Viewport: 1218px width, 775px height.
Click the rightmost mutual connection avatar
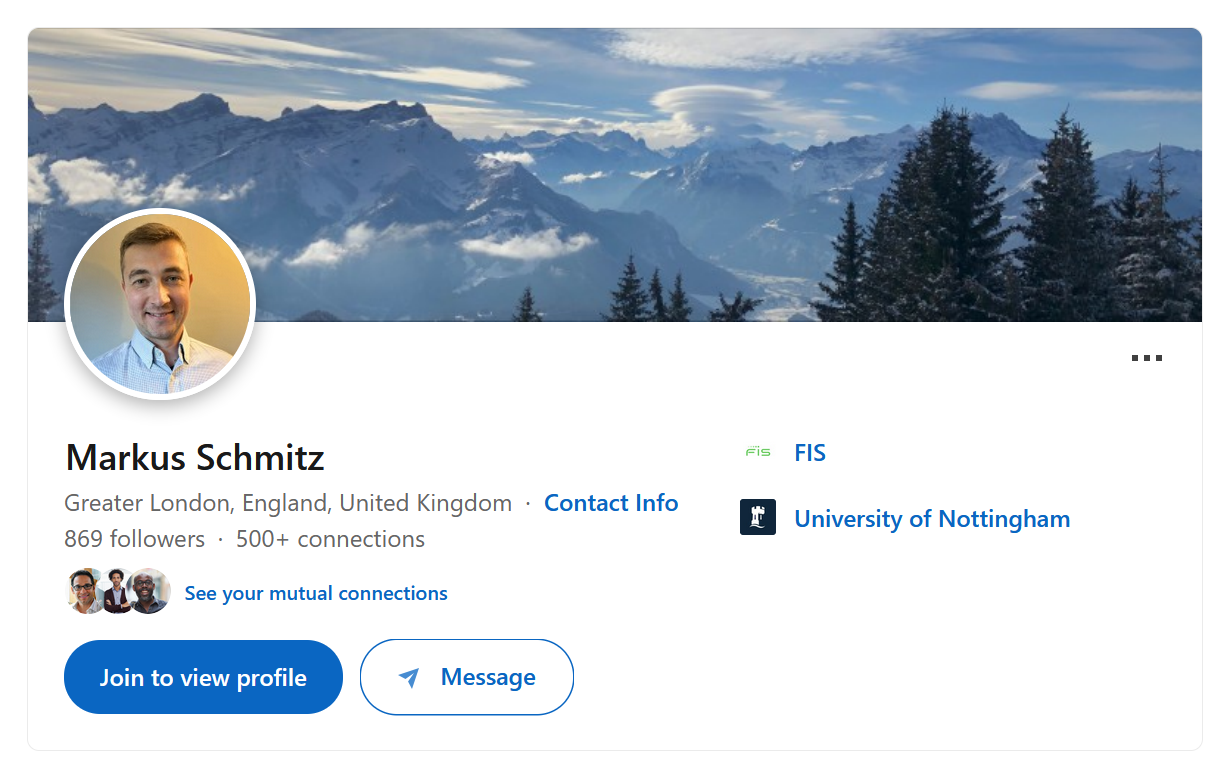click(x=151, y=591)
